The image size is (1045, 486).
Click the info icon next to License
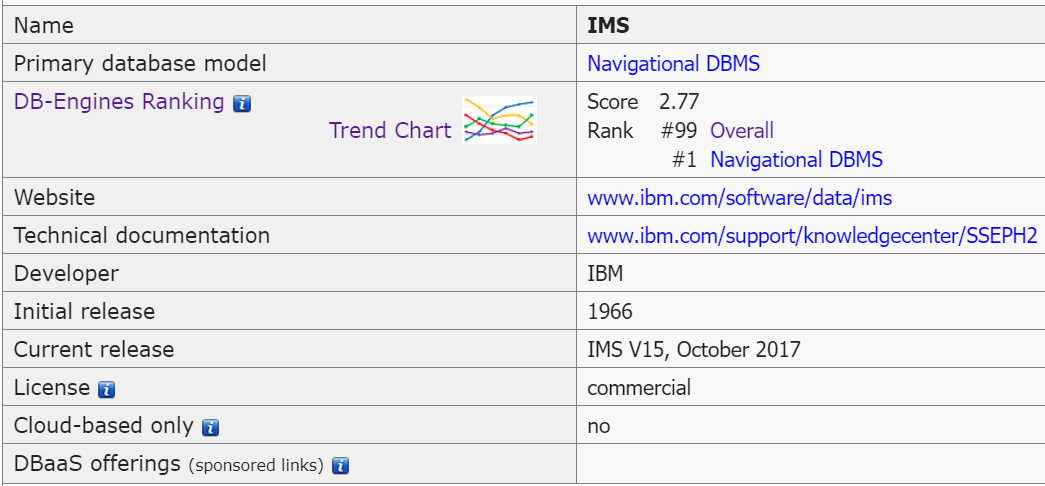click(107, 388)
